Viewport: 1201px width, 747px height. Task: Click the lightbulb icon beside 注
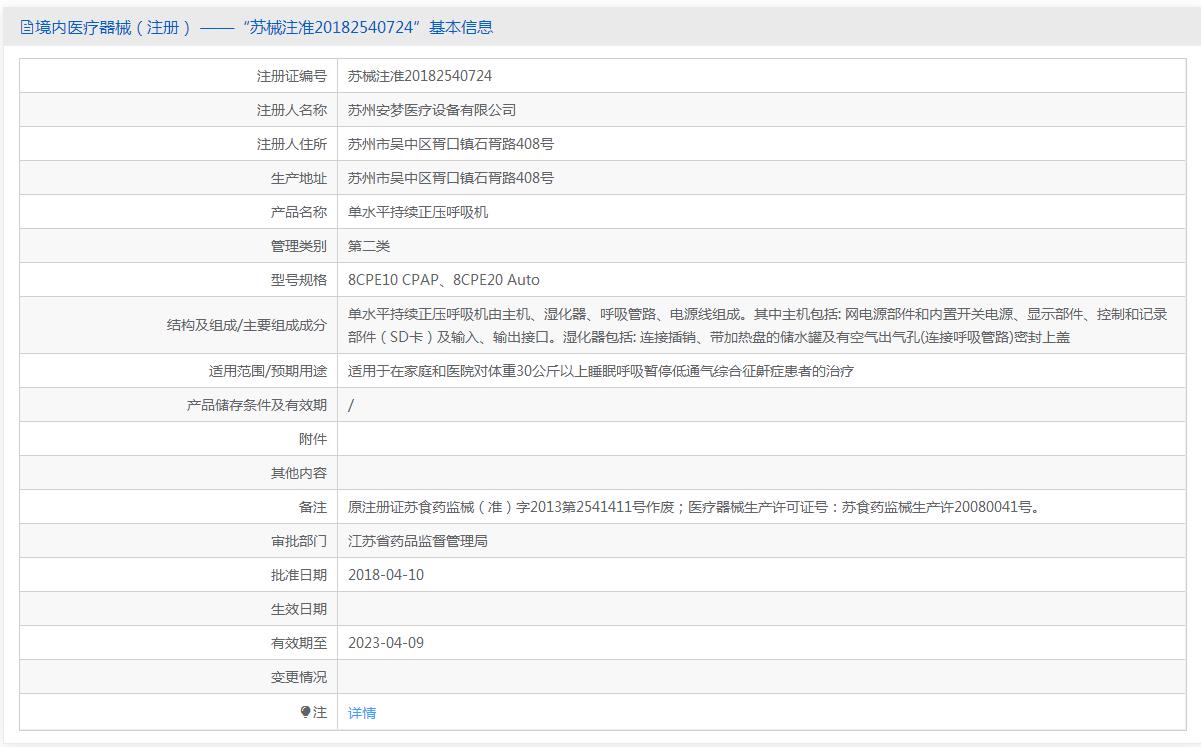305,712
